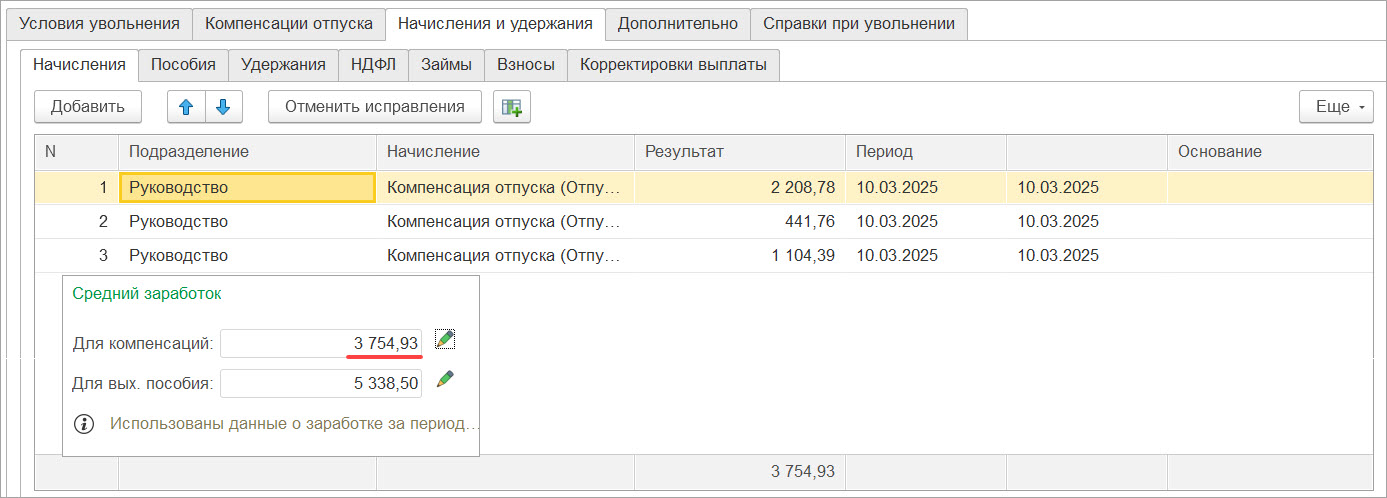Screen dimensions: 1387x498
Task: Go to Справки при увольнении tab
Action: (858, 23)
